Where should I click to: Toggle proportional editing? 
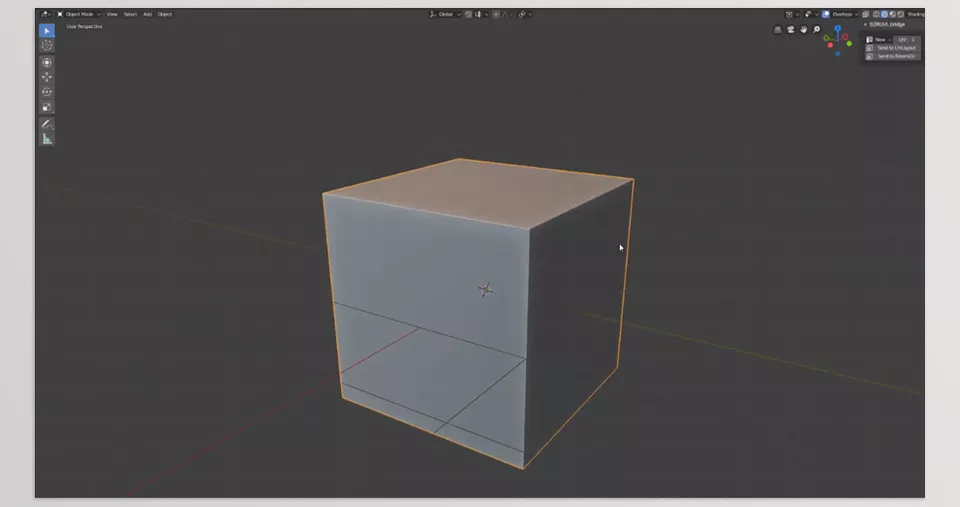pos(496,14)
